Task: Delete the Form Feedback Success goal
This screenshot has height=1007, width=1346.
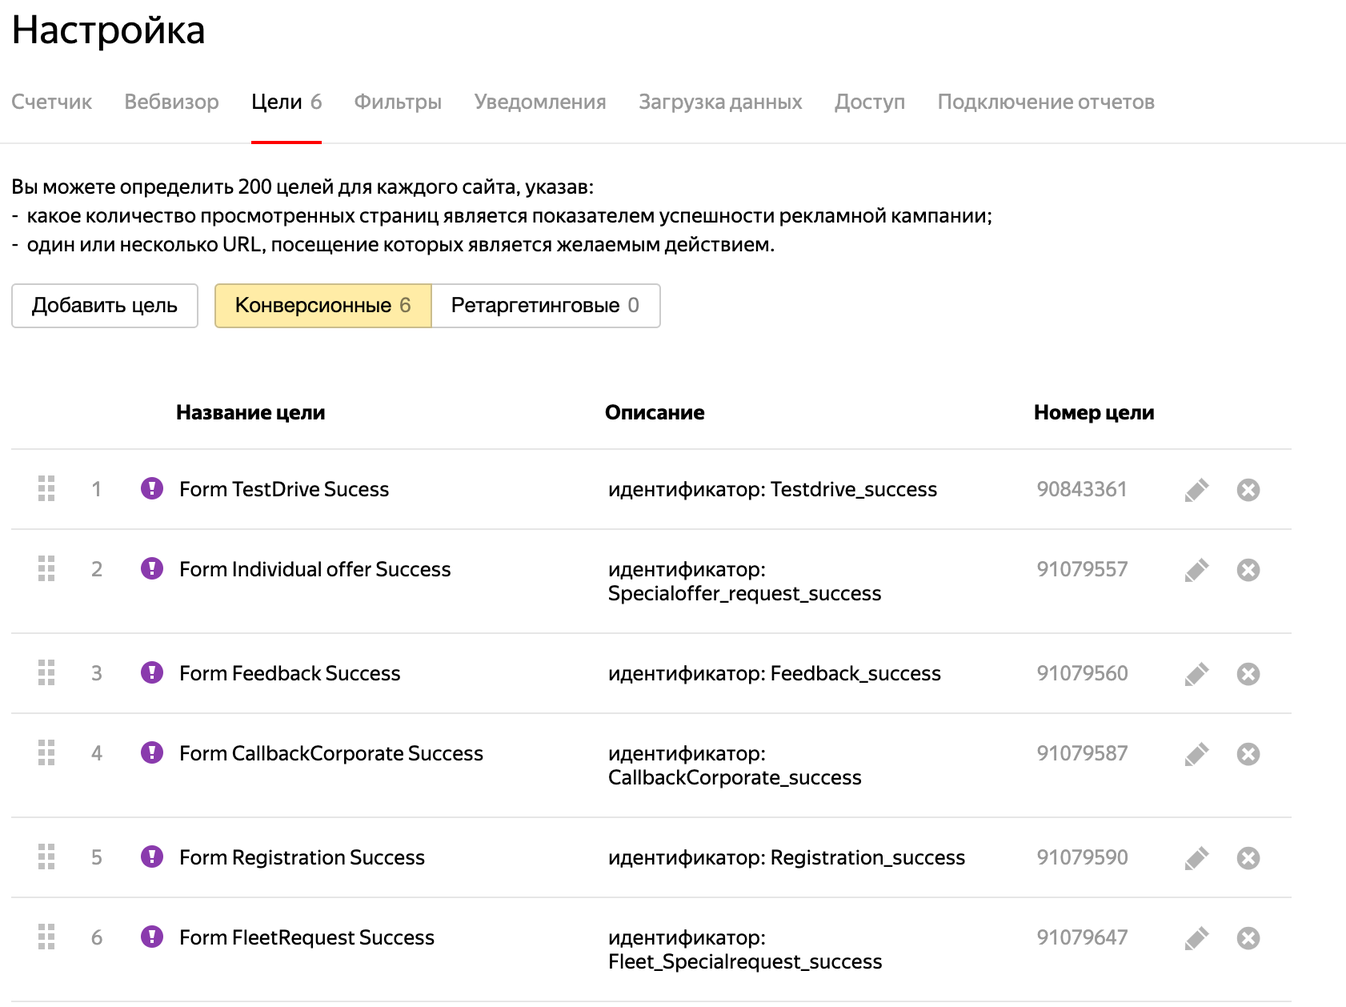Action: (x=1248, y=674)
